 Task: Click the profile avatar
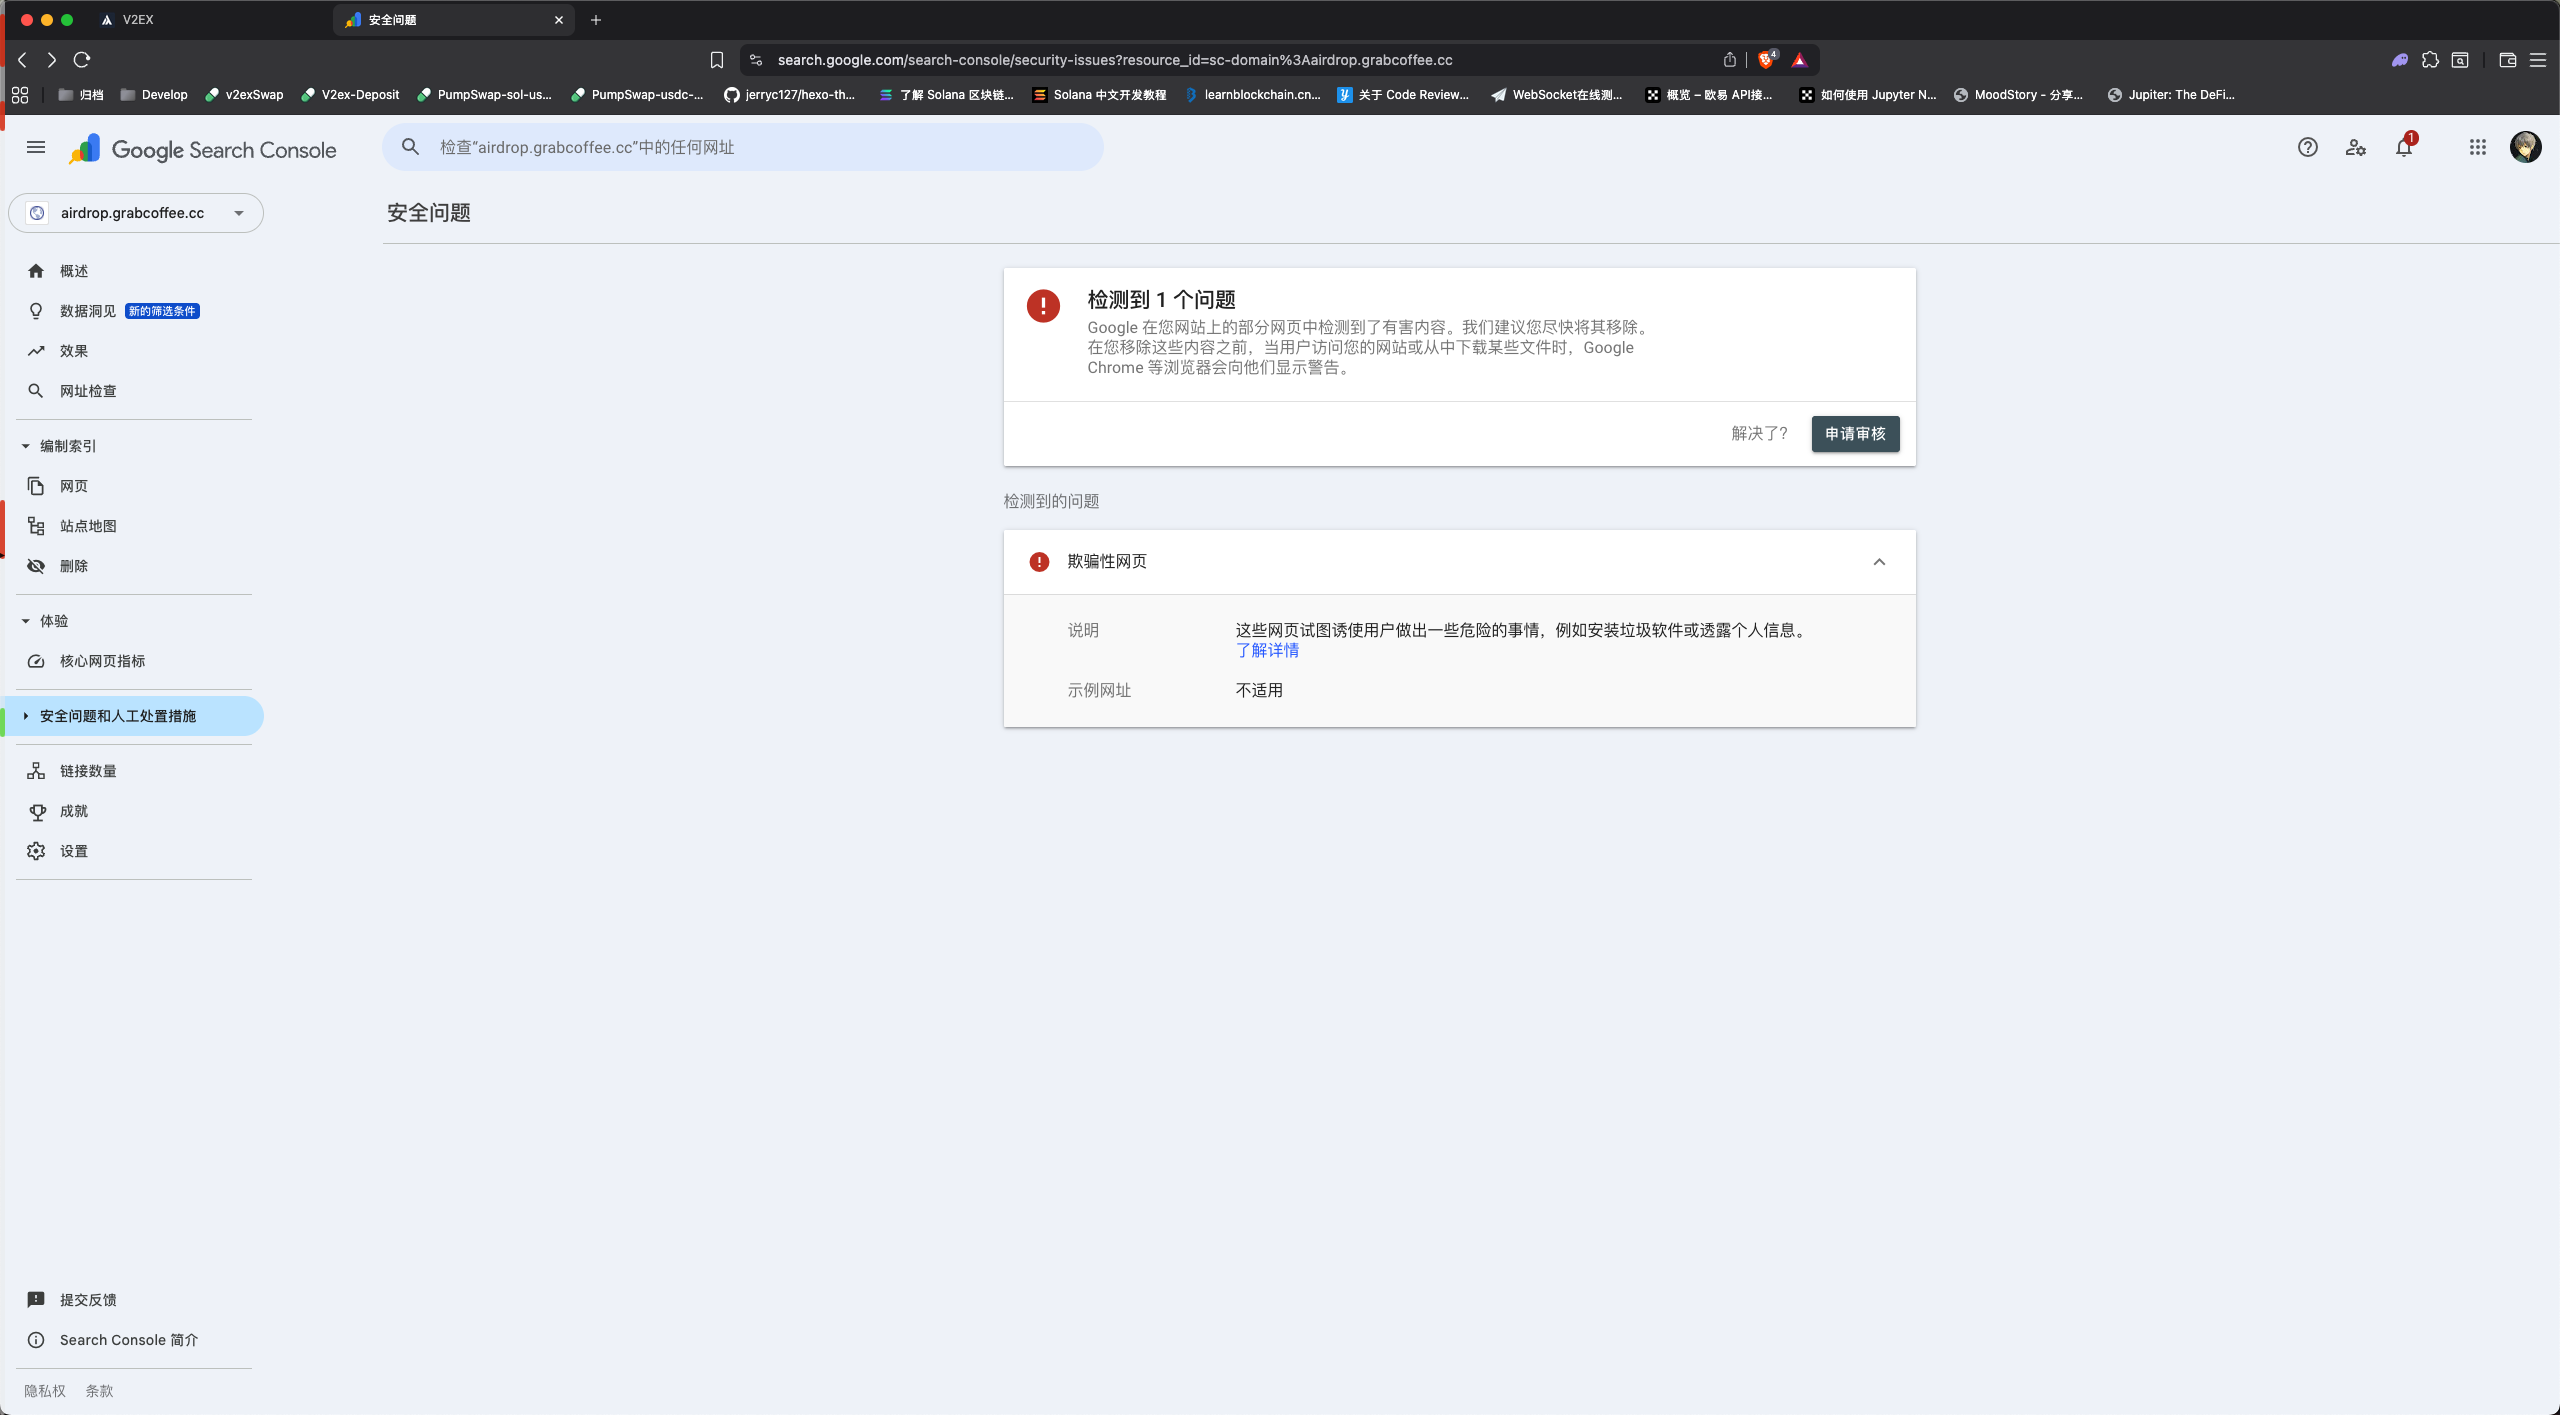click(2525, 147)
